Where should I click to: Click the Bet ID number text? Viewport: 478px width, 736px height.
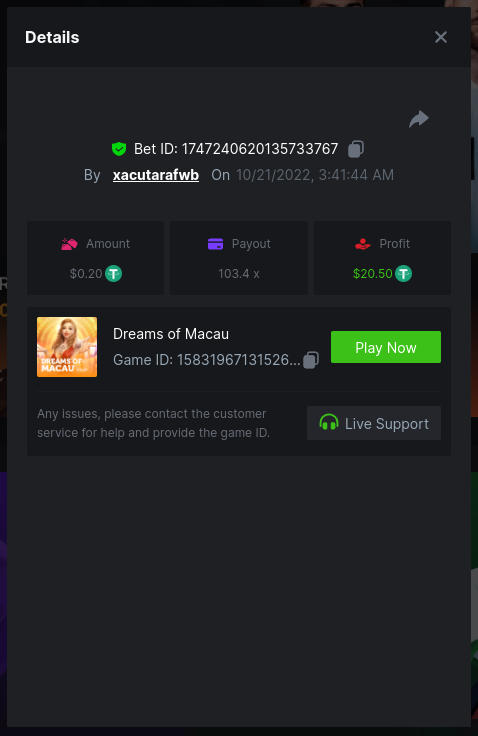(260, 149)
